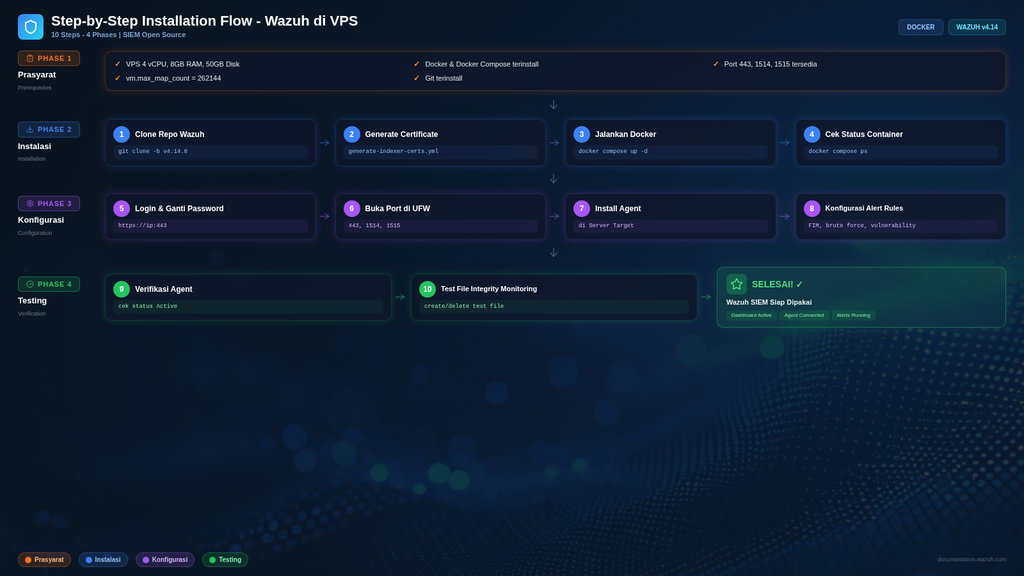Click the step 8 number circle
The image size is (1024, 576).
pyautogui.click(x=812, y=208)
